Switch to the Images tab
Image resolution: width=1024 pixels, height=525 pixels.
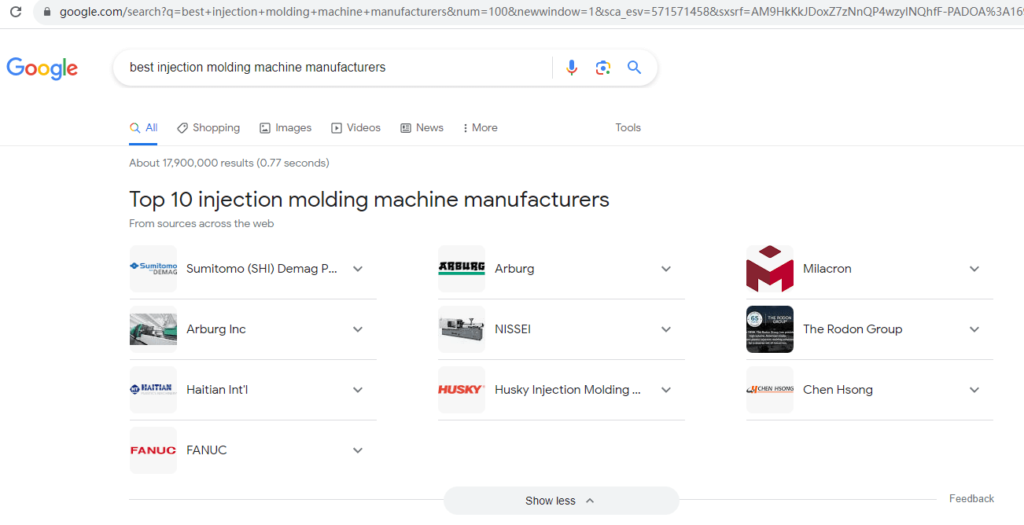pyautogui.click(x=285, y=128)
